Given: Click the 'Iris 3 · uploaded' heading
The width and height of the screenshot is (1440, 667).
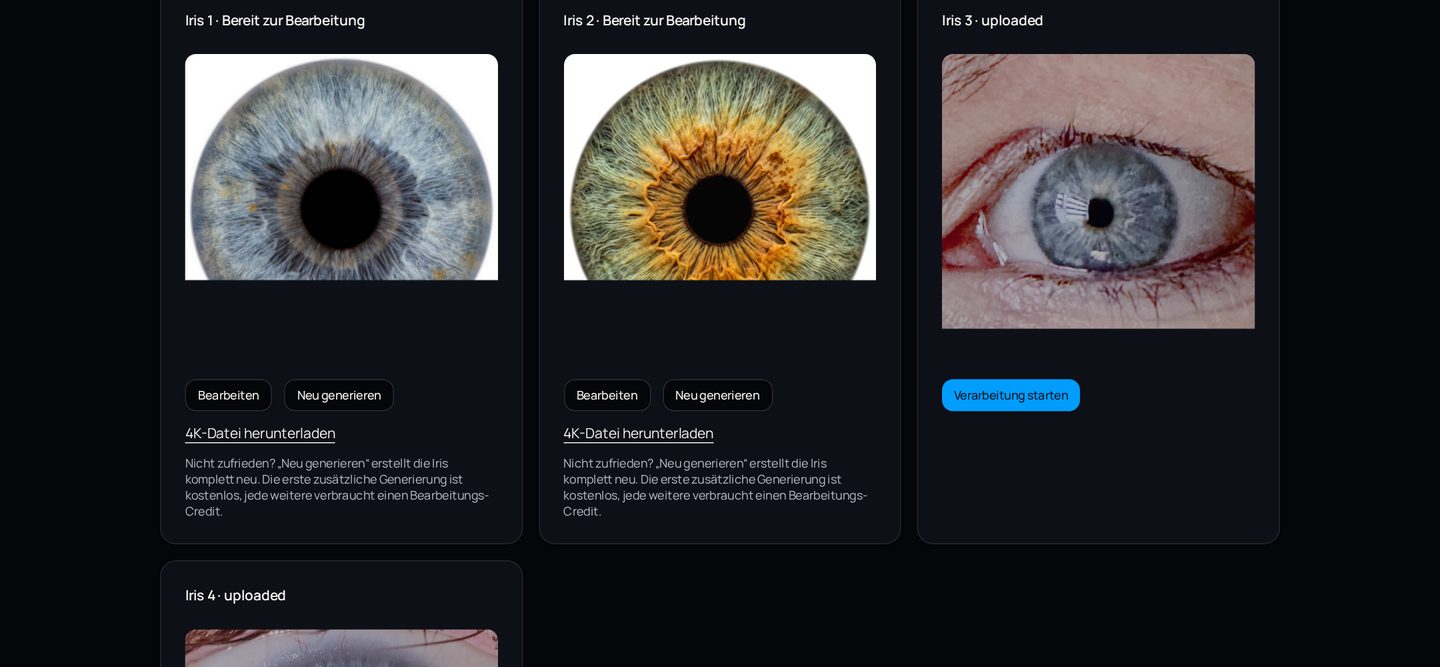Looking at the screenshot, I should pyautogui.click(x=992, y=20).
